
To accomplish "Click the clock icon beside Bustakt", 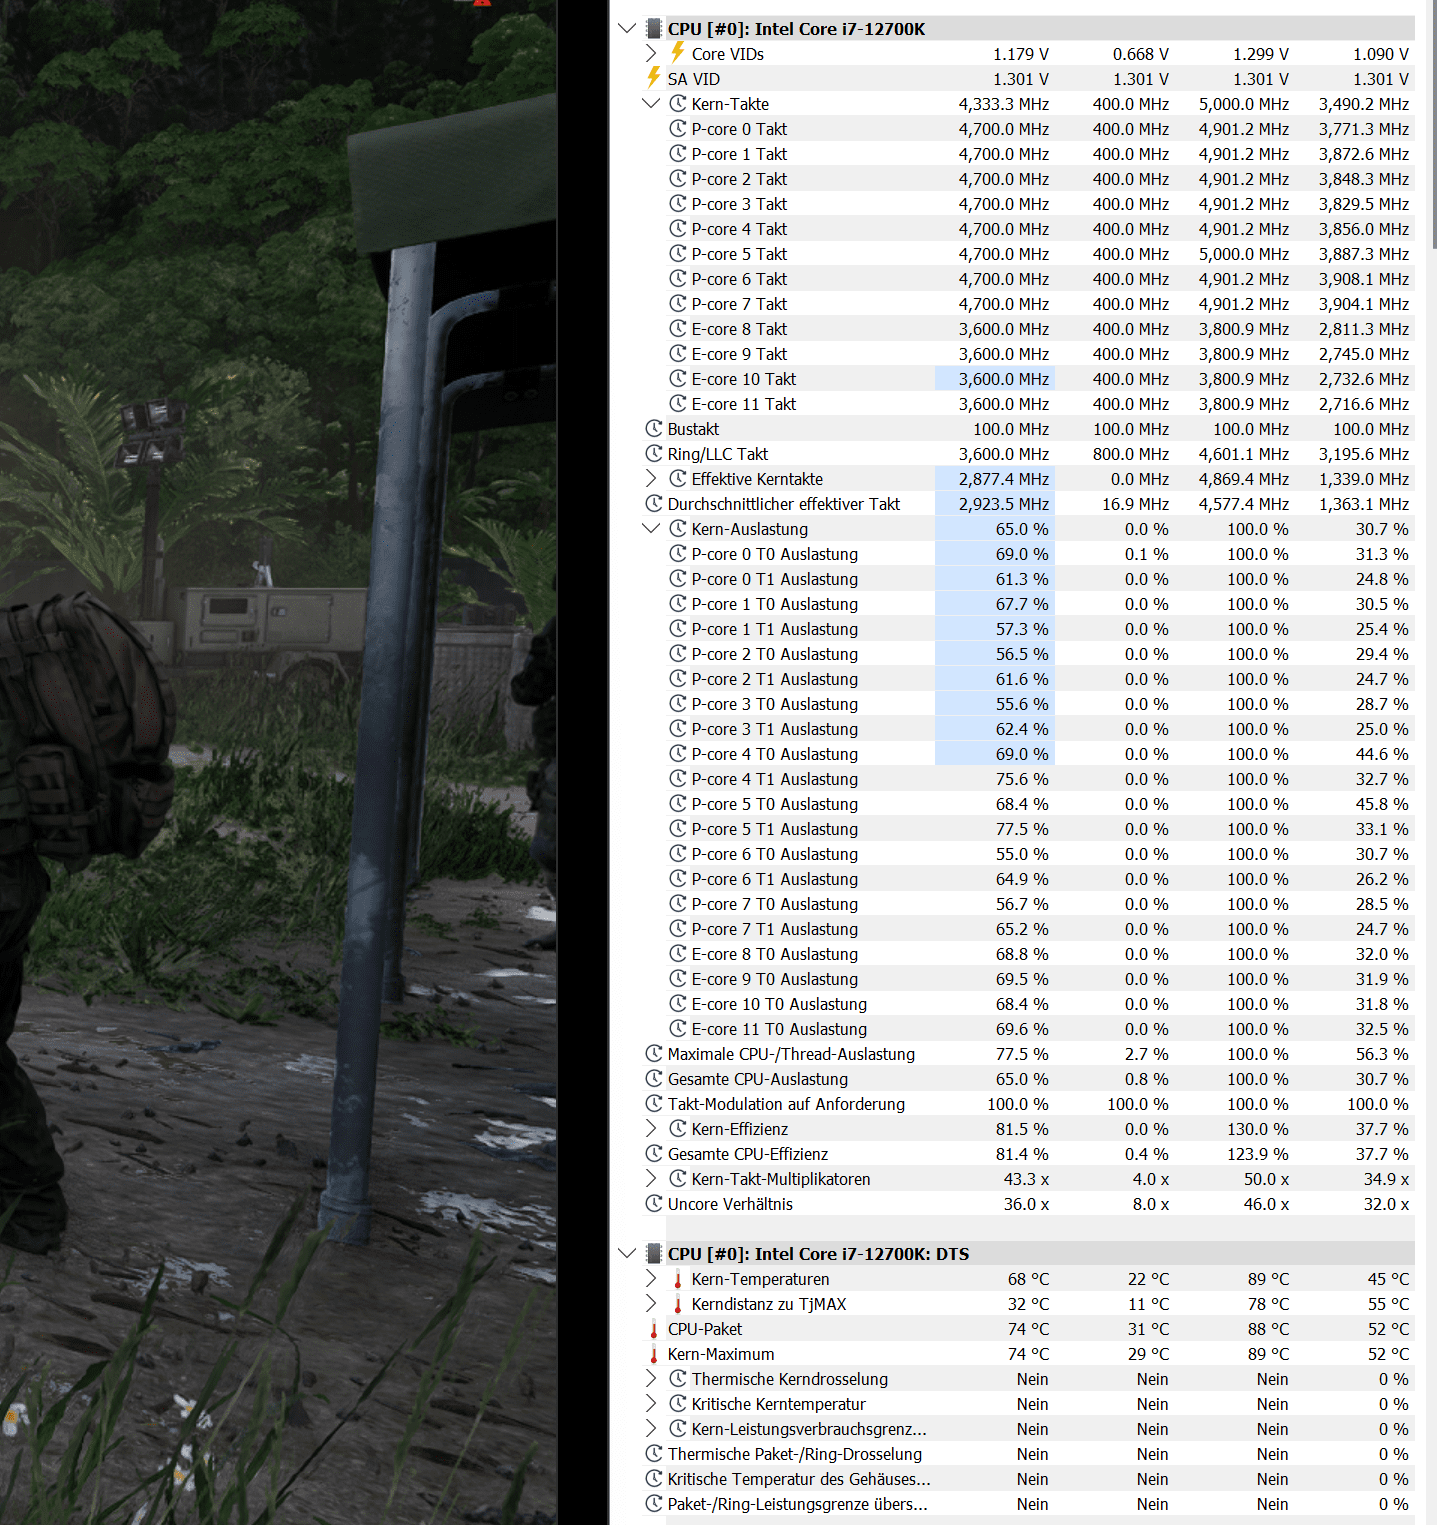I will pyautogui.click(x=654, y=429).
